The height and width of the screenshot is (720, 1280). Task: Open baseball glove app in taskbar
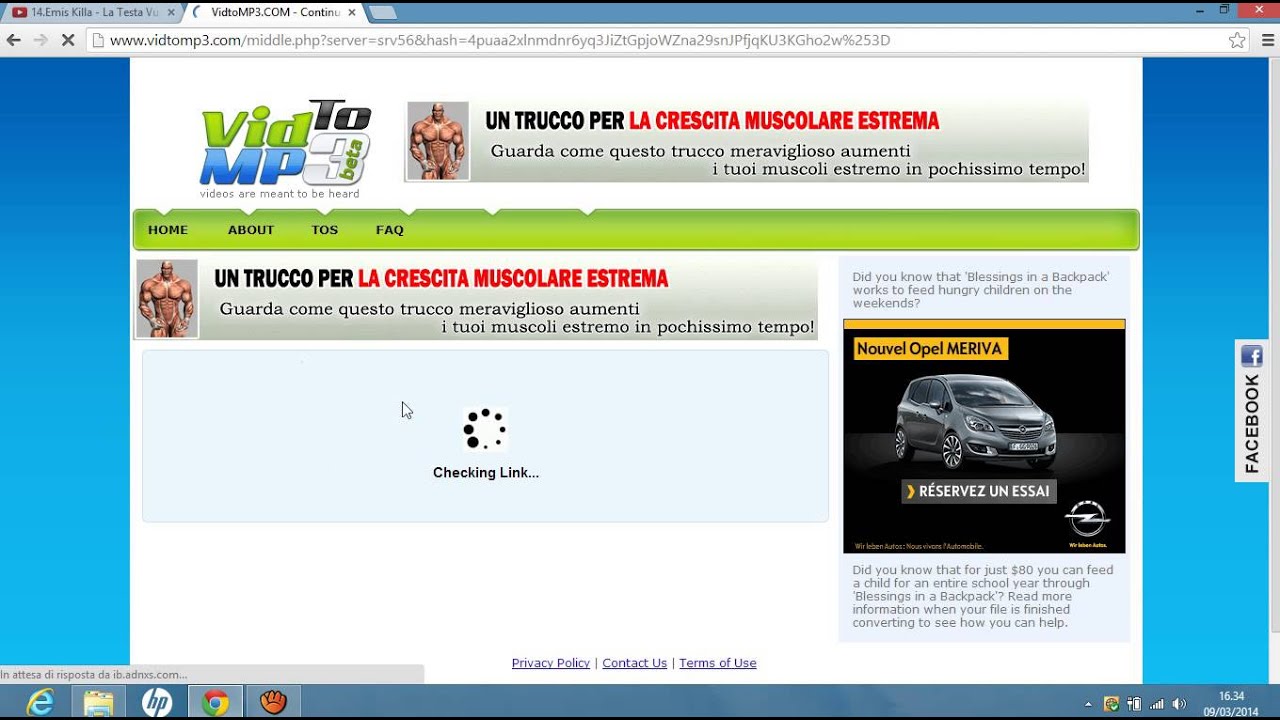point(273,703)
